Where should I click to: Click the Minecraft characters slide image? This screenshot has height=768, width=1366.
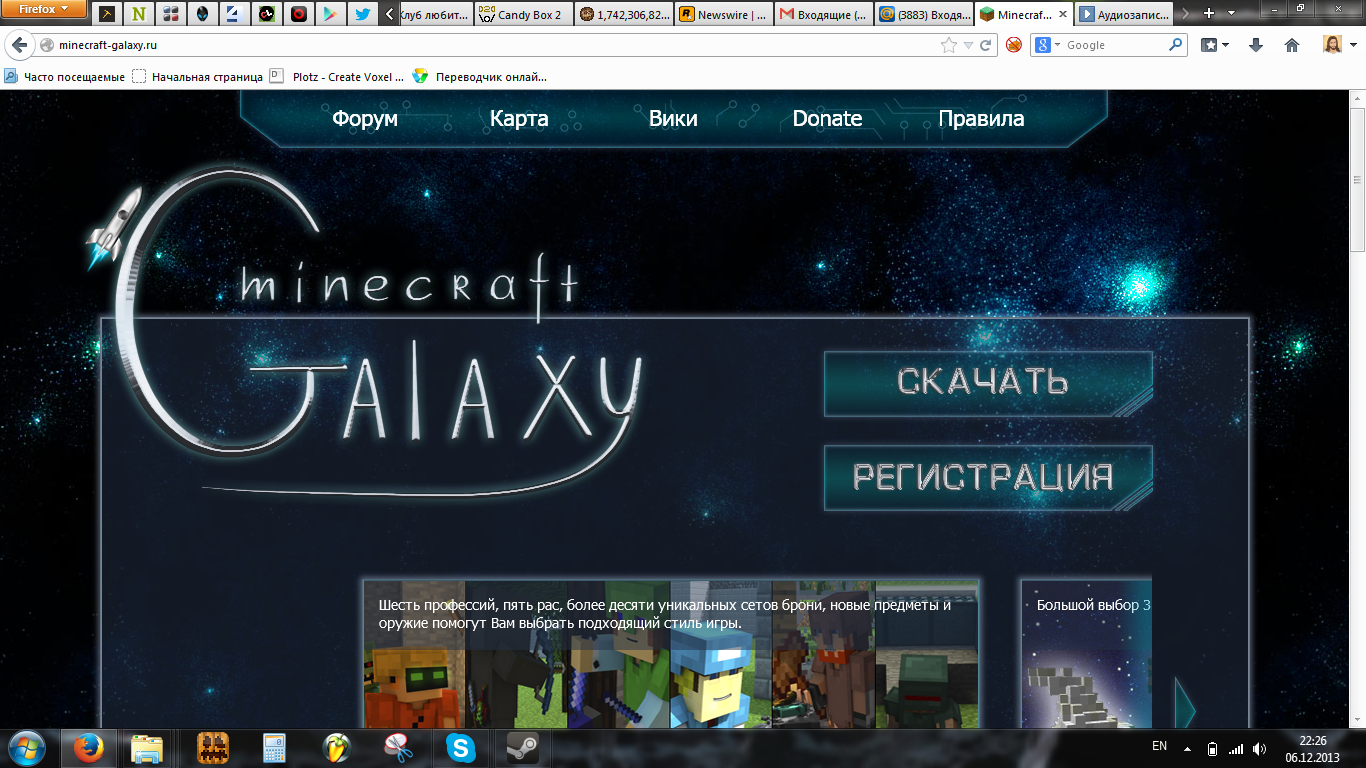coord(671,654)
